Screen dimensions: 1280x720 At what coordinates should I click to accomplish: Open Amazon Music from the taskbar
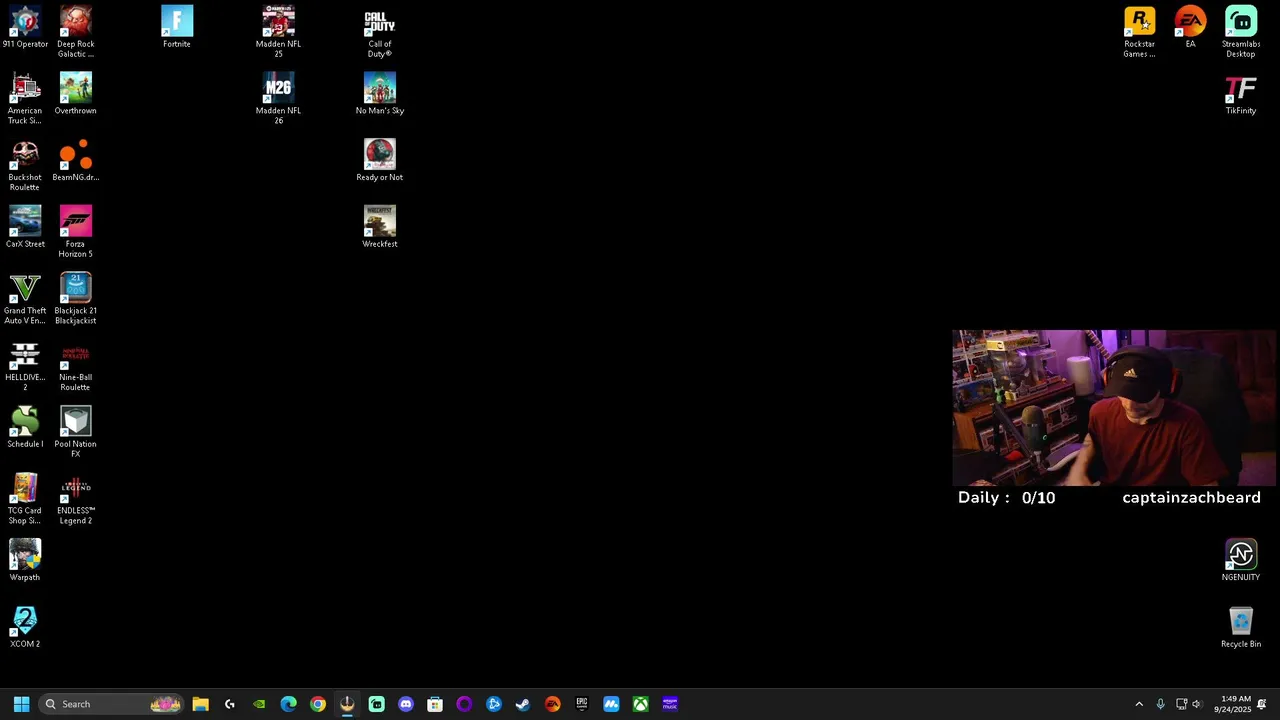(x=670, y=704)
